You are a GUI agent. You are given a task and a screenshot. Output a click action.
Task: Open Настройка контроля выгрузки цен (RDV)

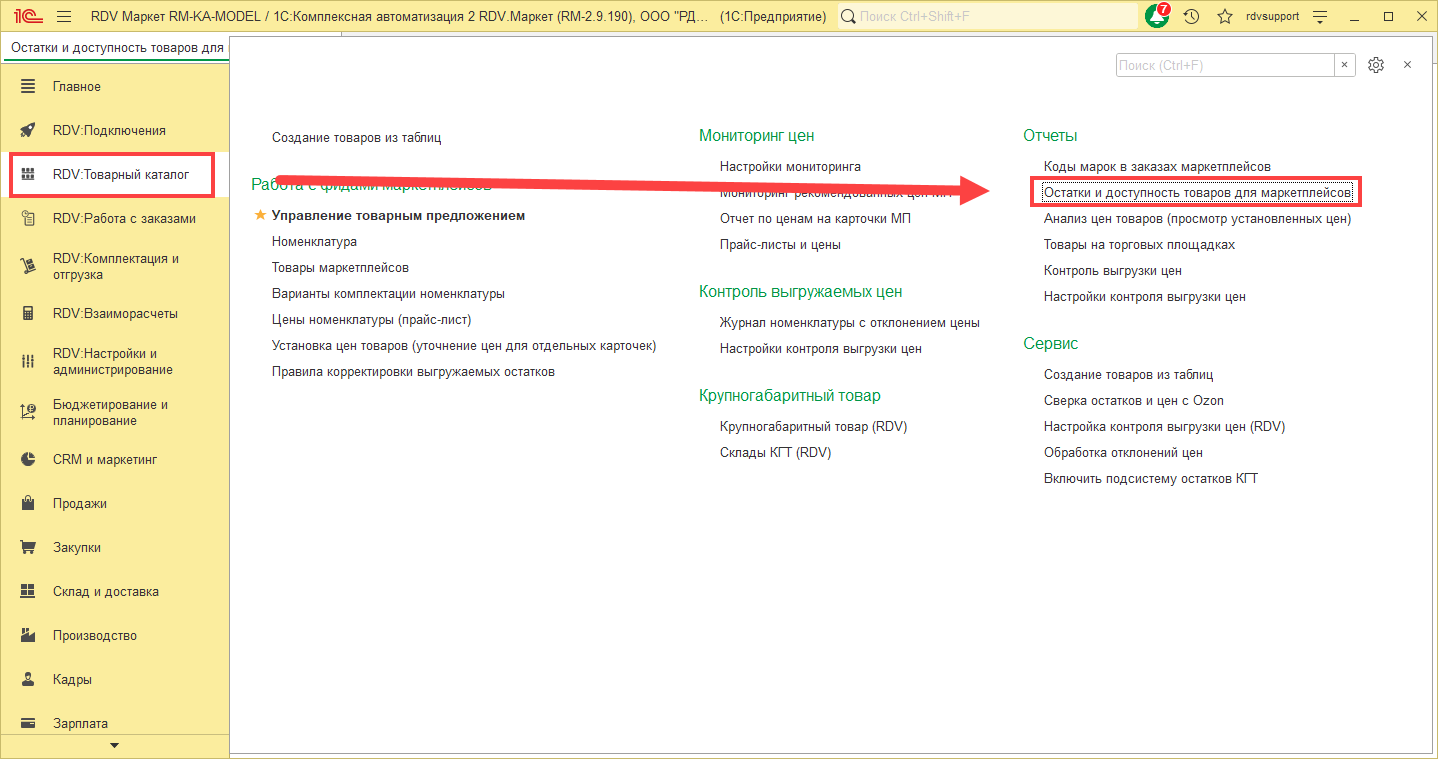click(1164, 426)
